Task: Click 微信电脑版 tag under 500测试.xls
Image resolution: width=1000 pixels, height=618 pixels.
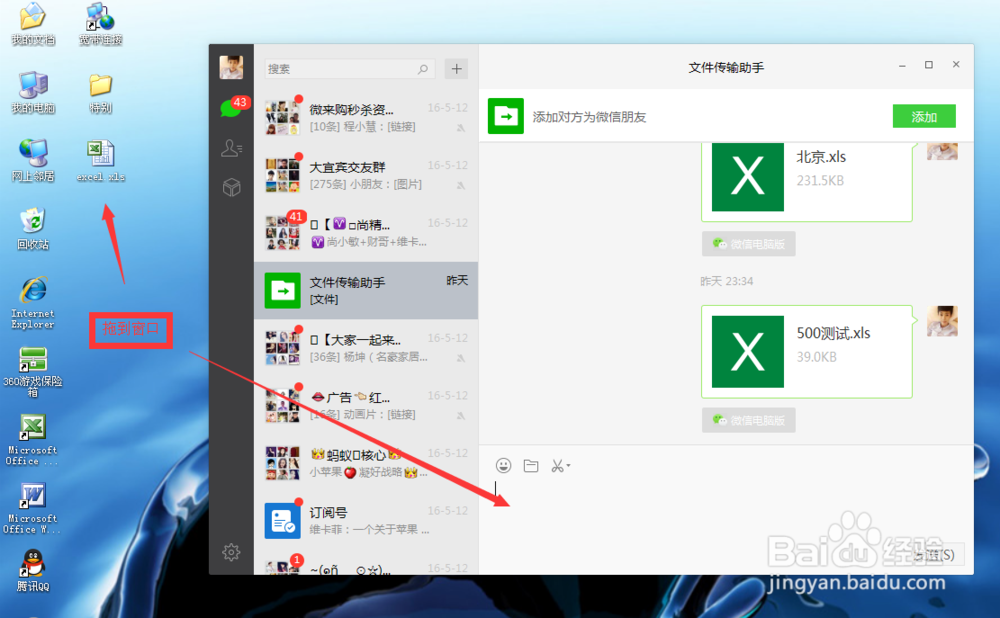Action: pyautogui.click(x=749, y=420)
